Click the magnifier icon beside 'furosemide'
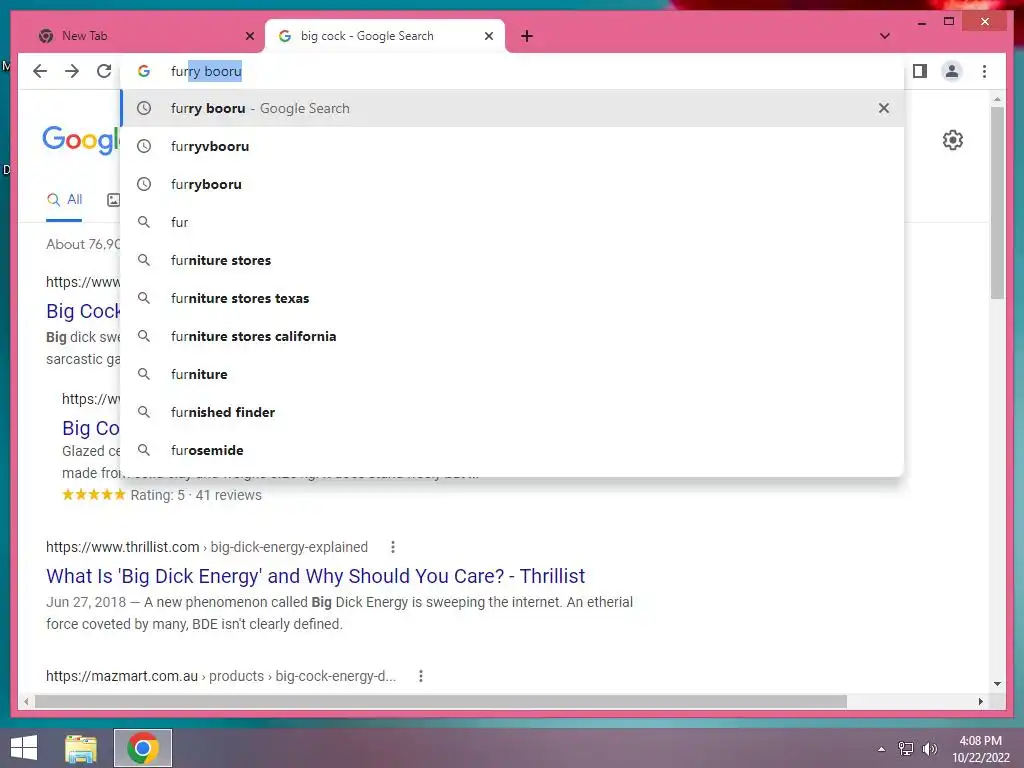Viewport: 1024px width, 768px height. [144, 450]
